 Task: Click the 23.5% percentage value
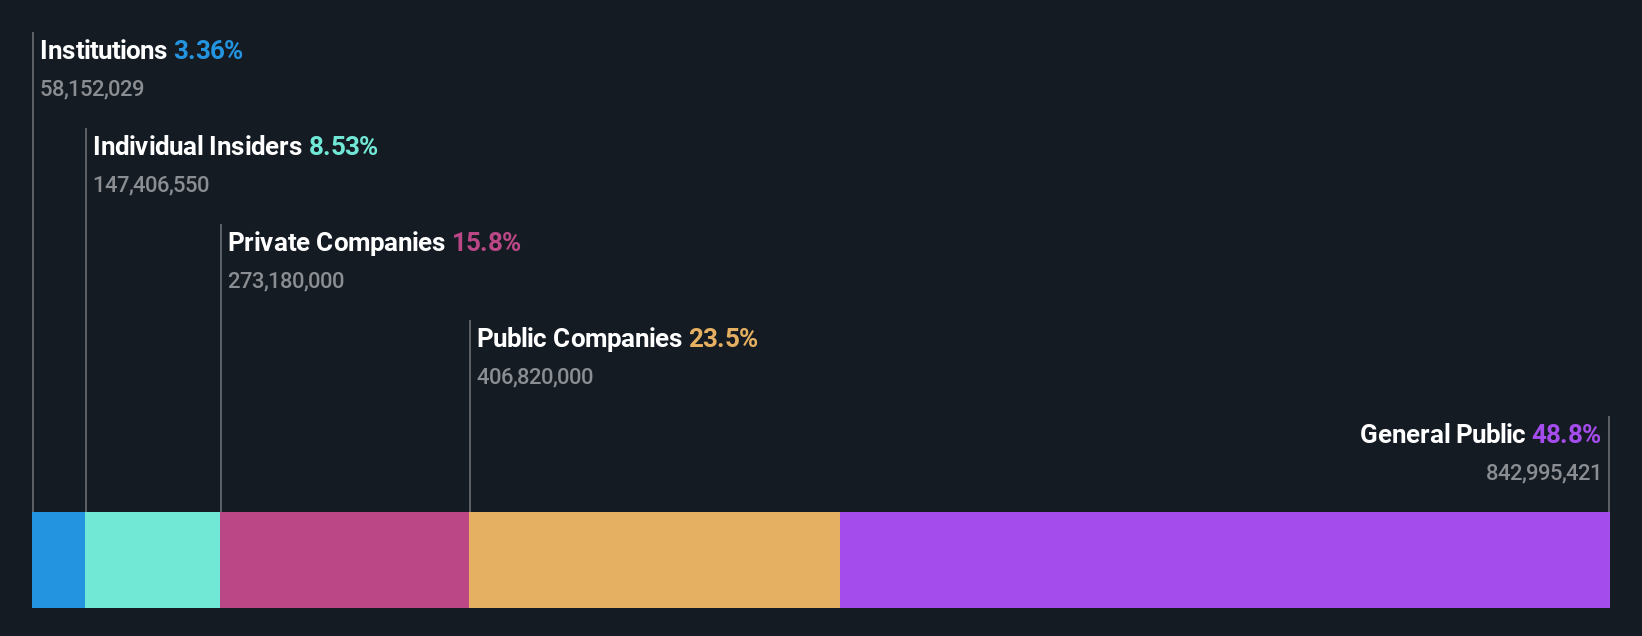(723, 338)
